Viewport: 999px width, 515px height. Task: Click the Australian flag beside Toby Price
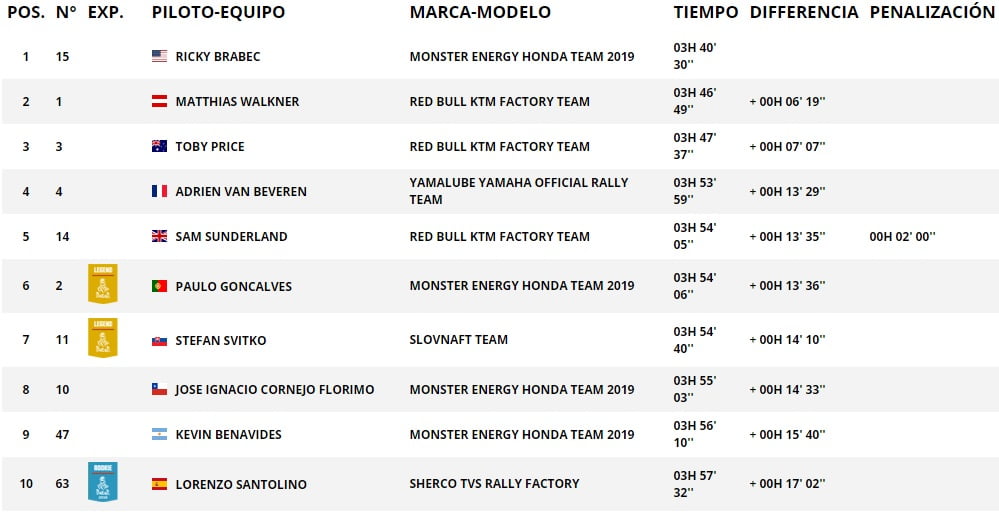coord(159,146)
